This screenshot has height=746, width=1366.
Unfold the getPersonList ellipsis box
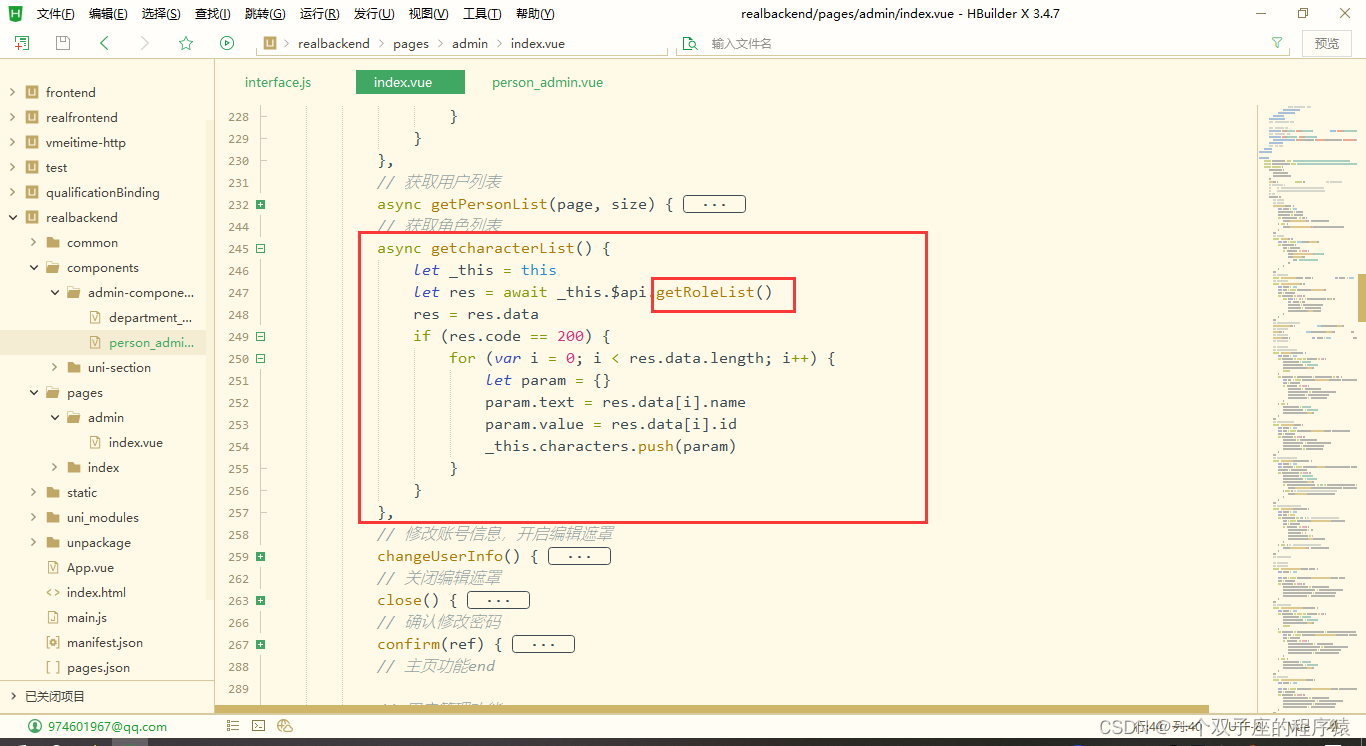click(714, 204)
